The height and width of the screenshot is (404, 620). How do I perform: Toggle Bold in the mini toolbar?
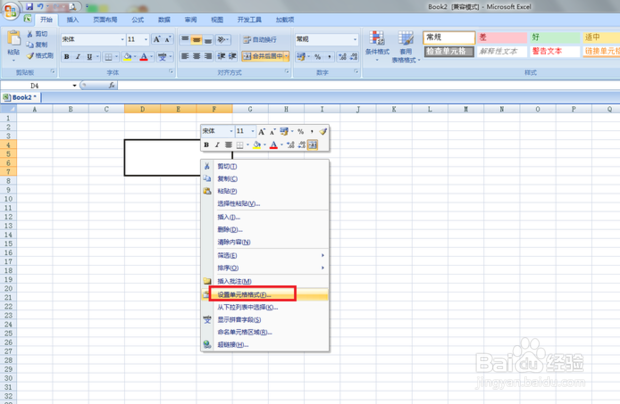click(x=206, y=145)
